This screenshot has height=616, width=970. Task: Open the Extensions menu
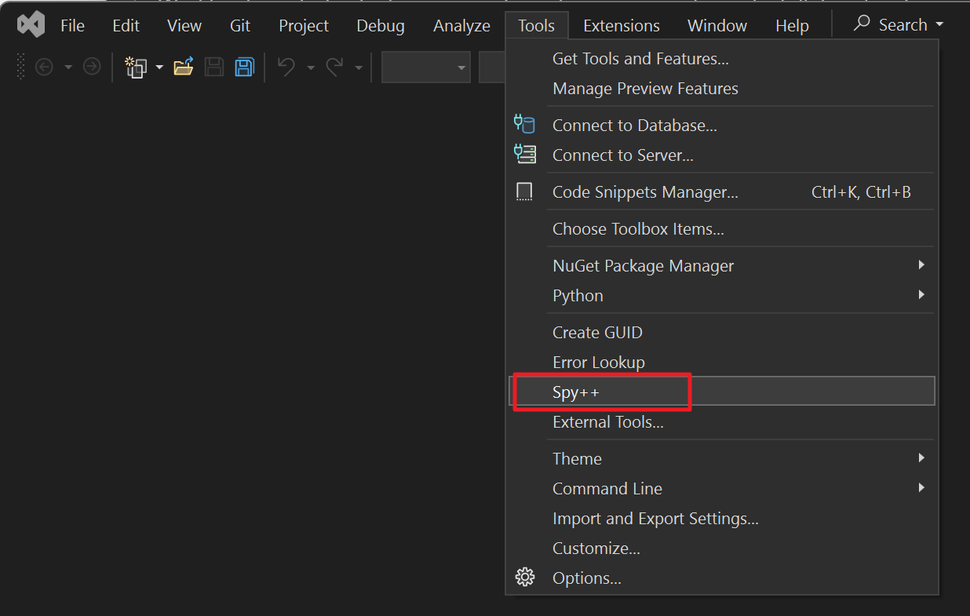(x=620, y=25)
